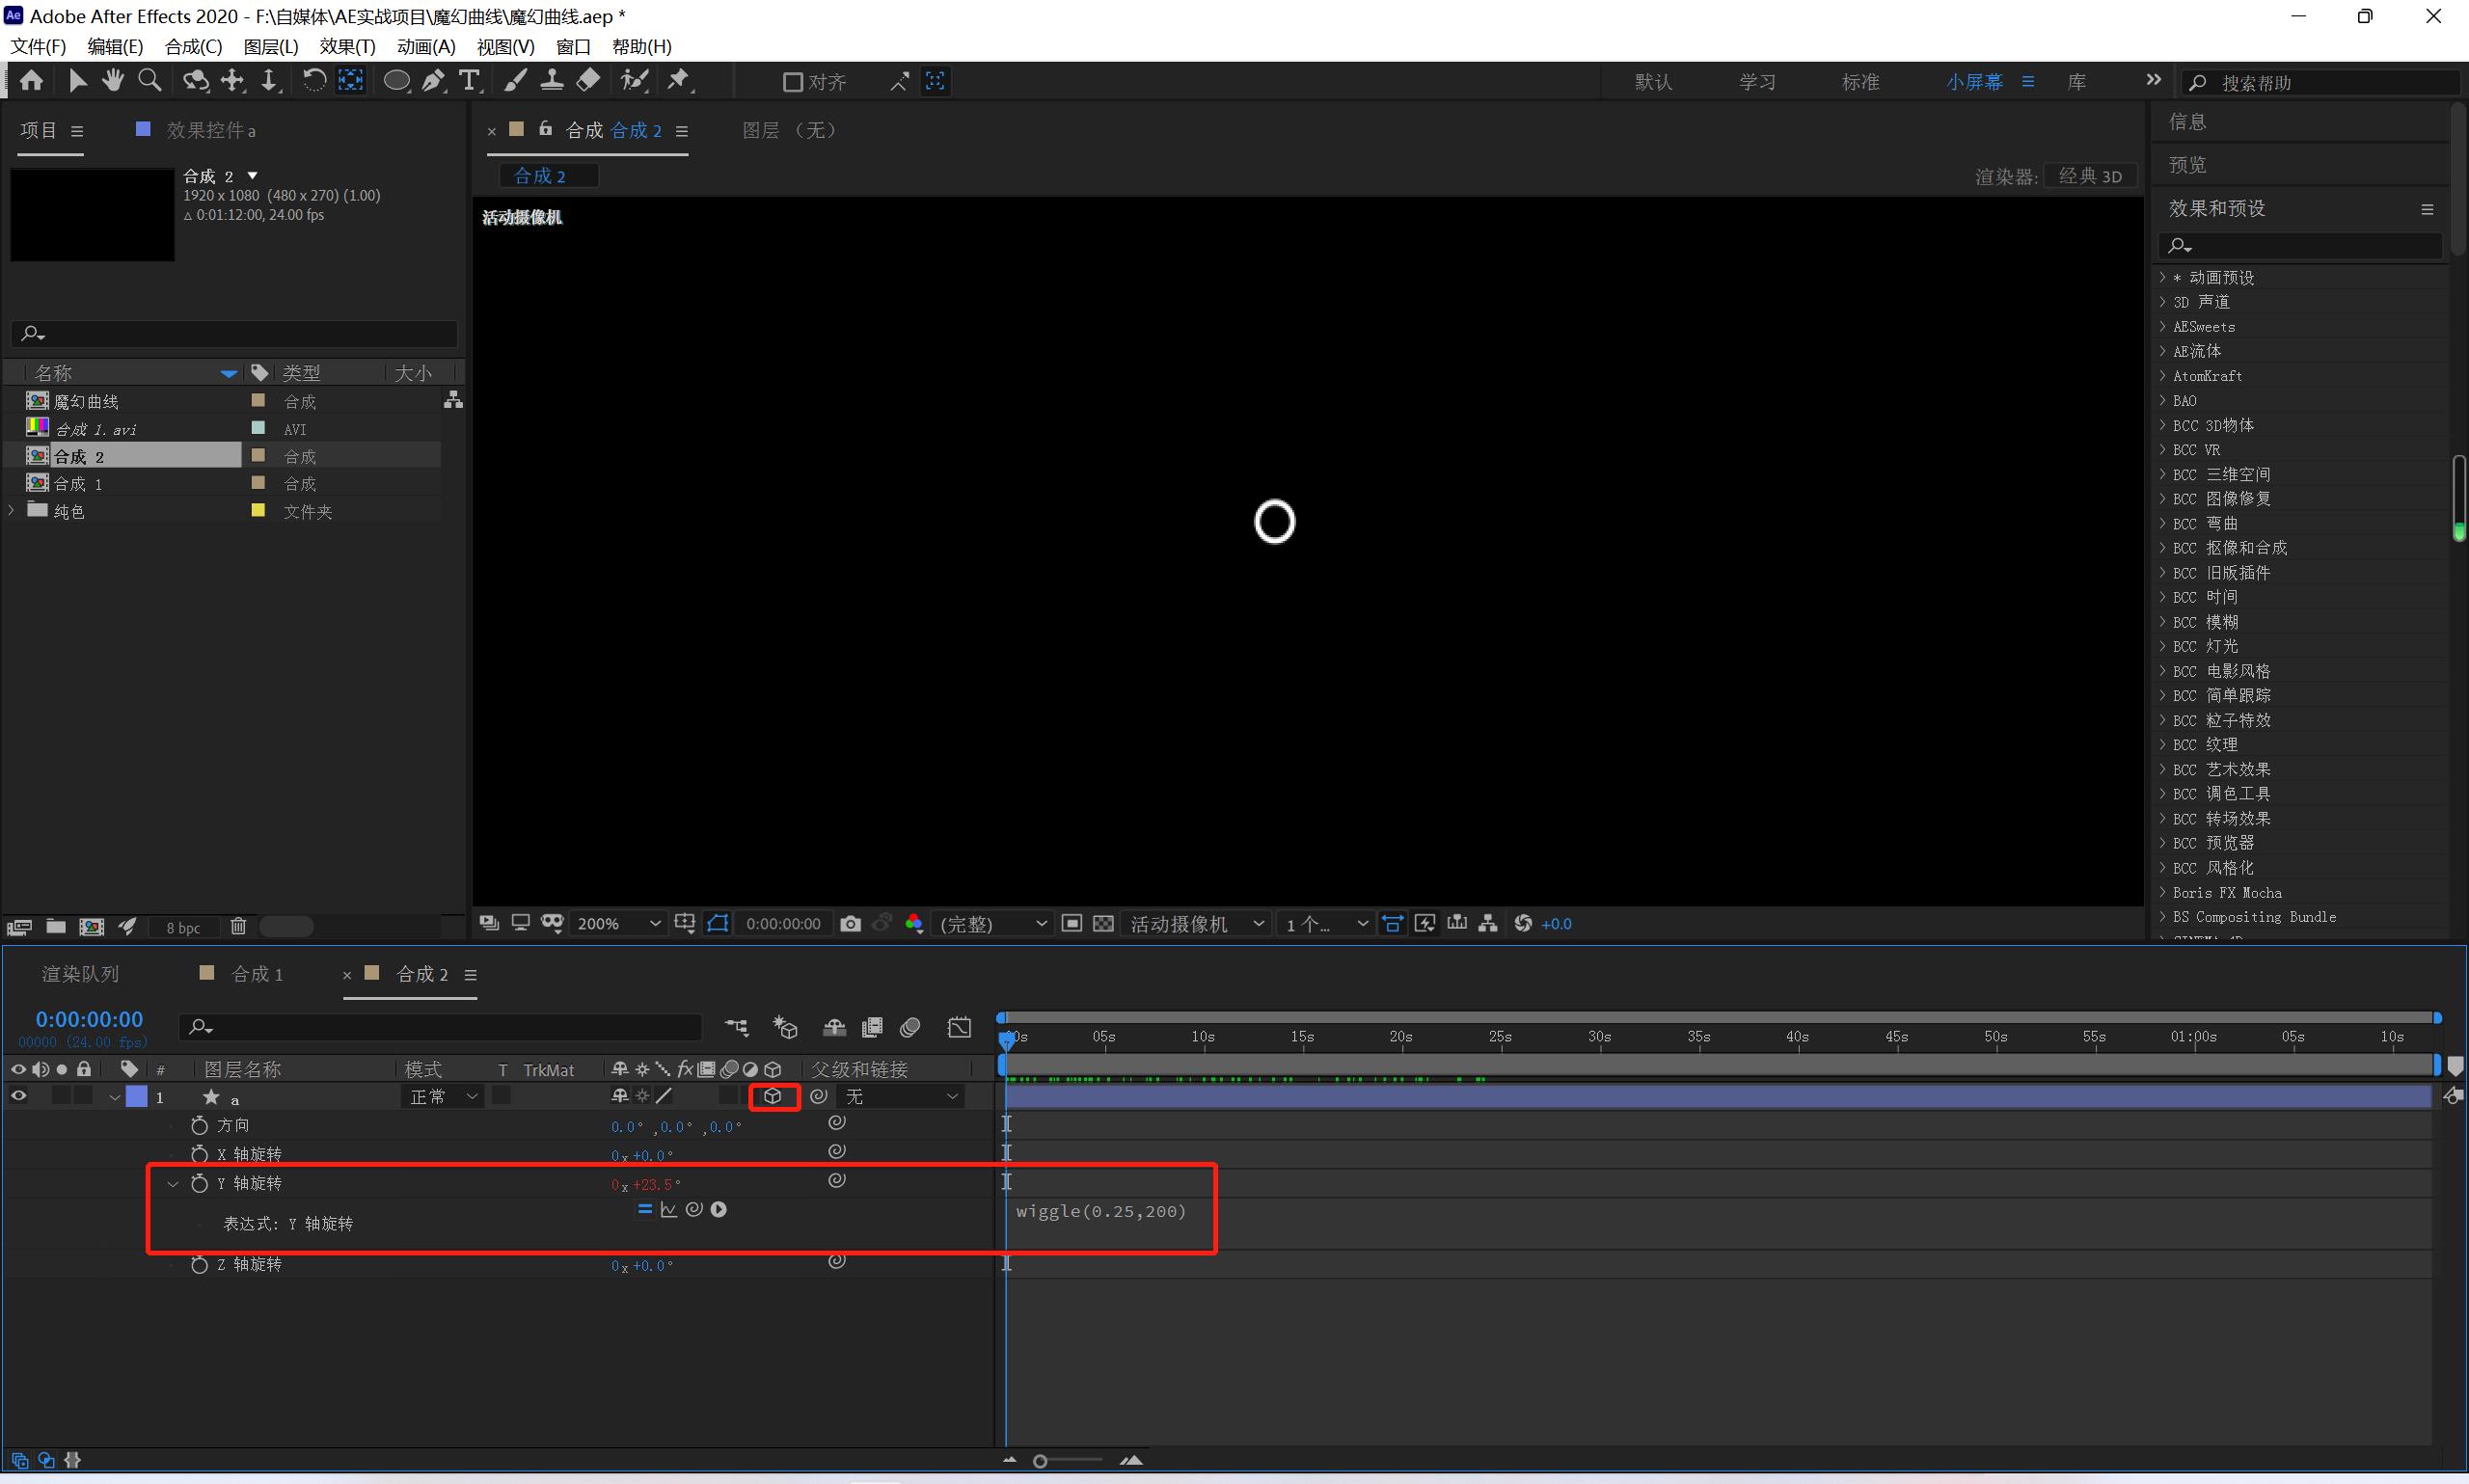Open the expression language menu play icon
This screenshot has height=1484, width=2469.
click(x=719, y=1210)
